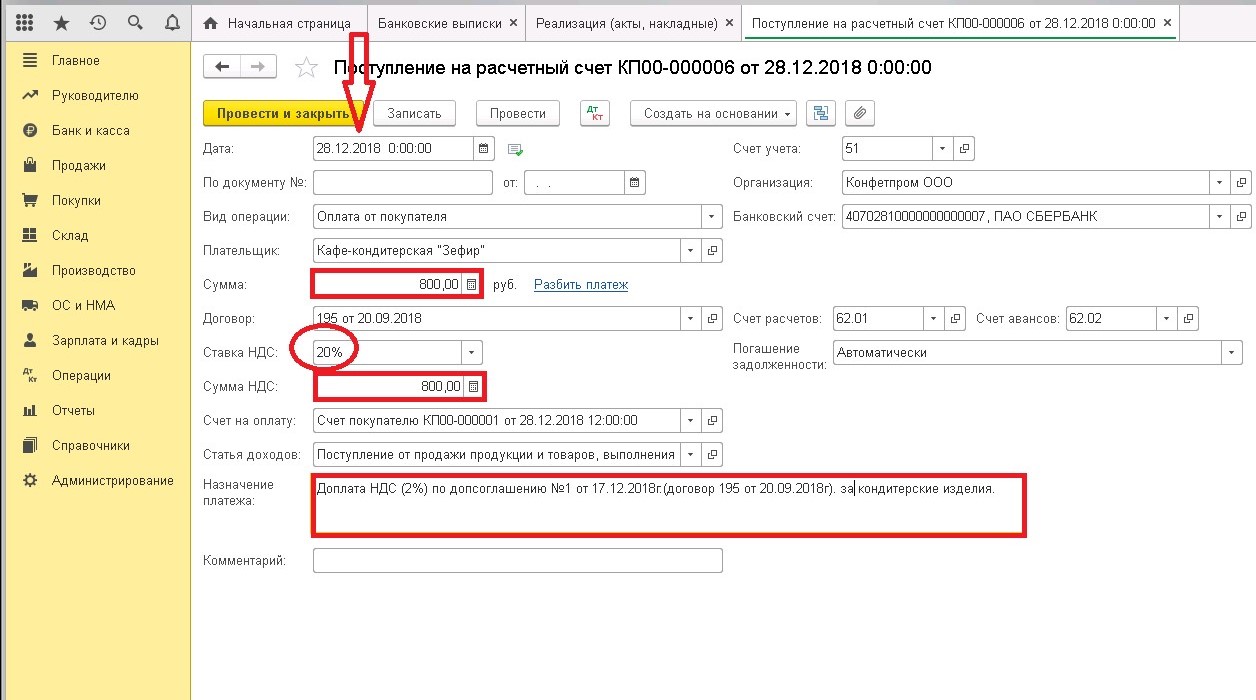Open Банковский счет record button
This screenshot has width=1256, height=700.
tap(1241, 216)
